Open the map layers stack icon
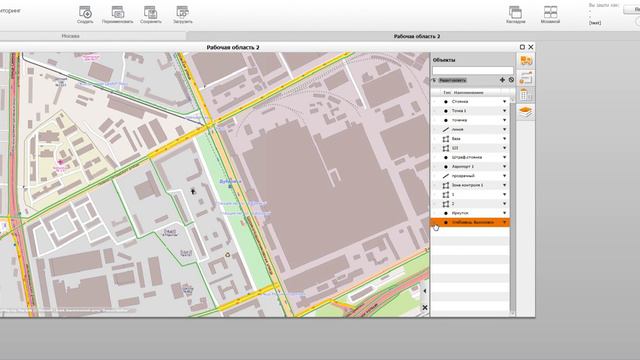 point(526,111)
